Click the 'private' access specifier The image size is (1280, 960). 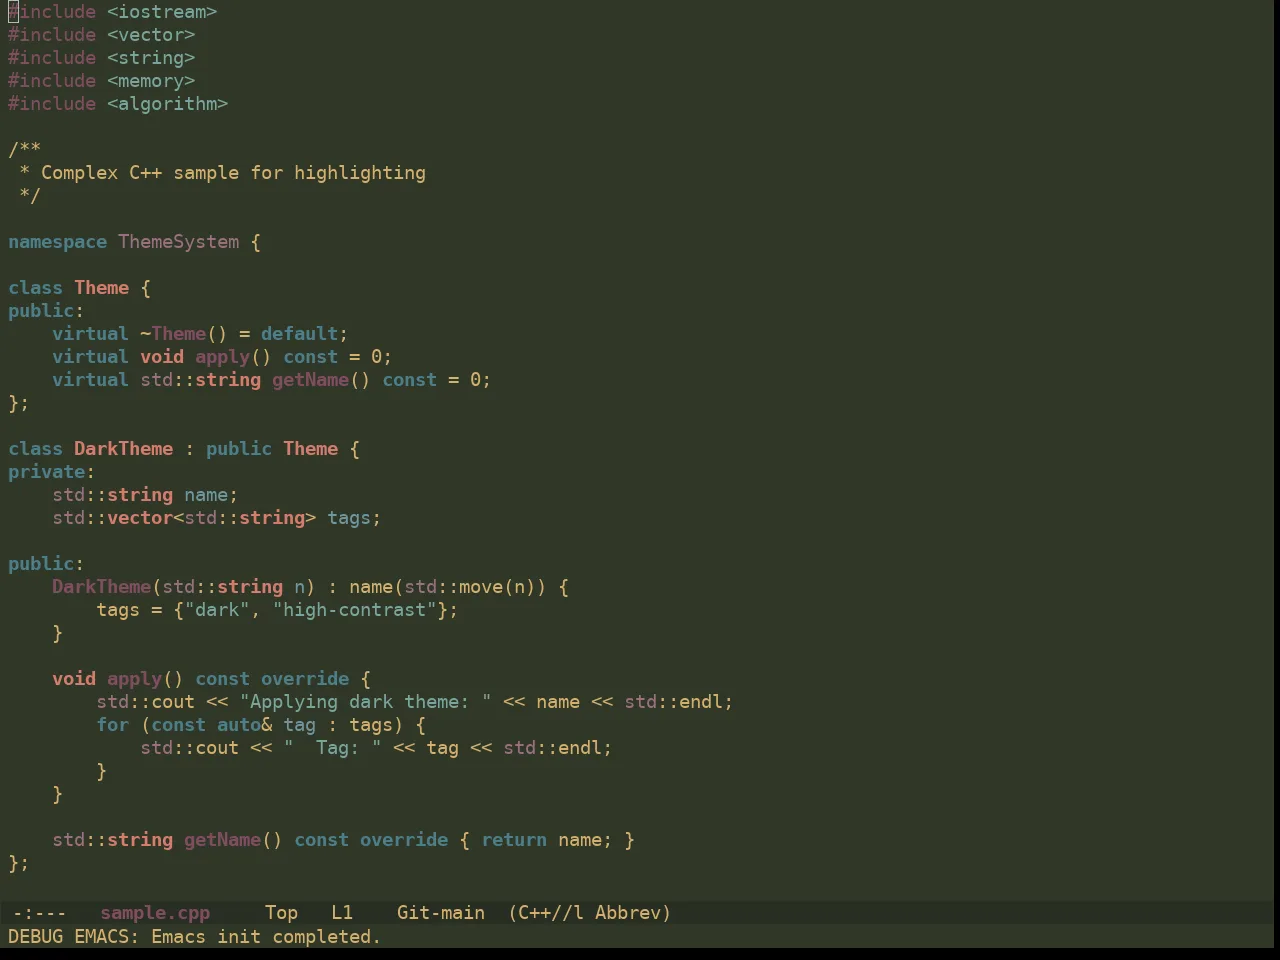pyautogui.click(x=46, y=472)
